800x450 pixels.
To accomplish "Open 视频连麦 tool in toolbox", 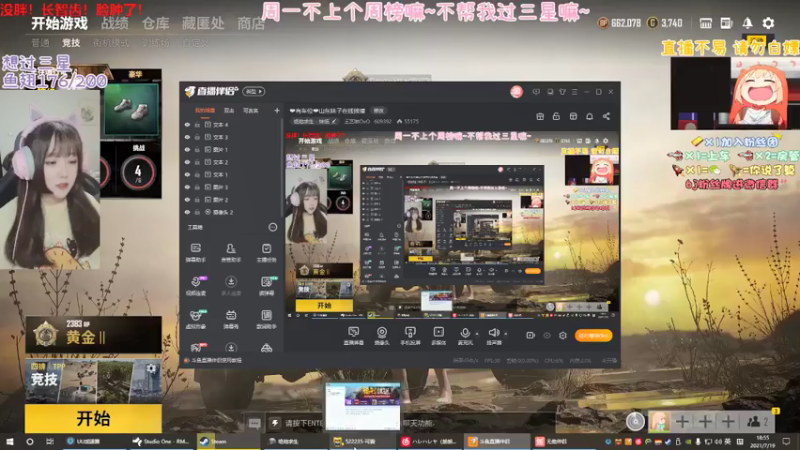I will click(195, 286).
